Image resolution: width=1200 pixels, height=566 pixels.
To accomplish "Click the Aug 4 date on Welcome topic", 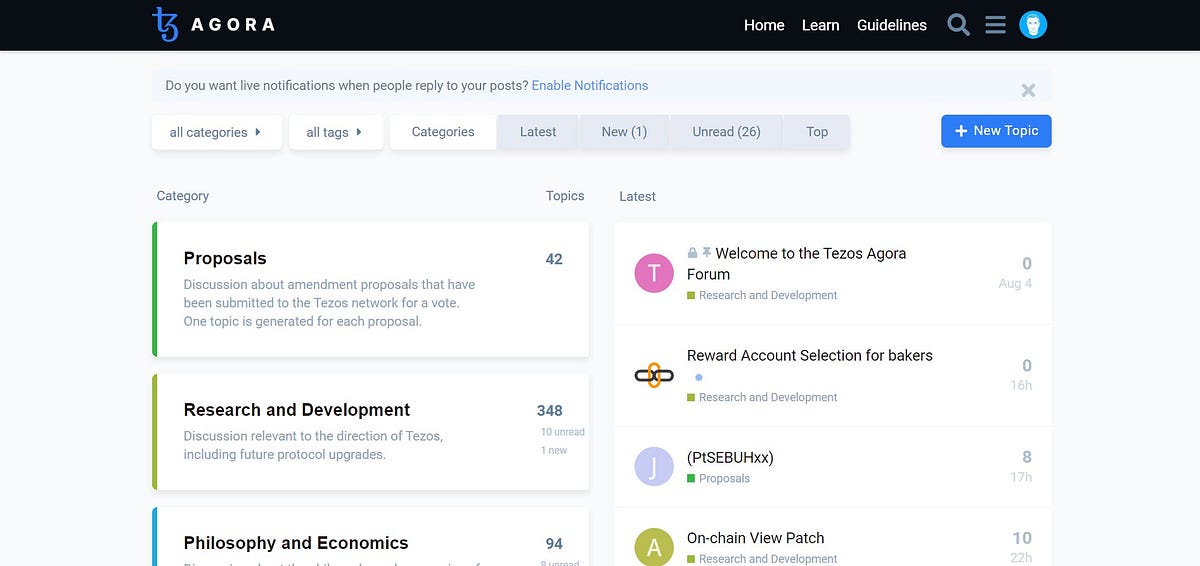I will [x=1015, y=283].
